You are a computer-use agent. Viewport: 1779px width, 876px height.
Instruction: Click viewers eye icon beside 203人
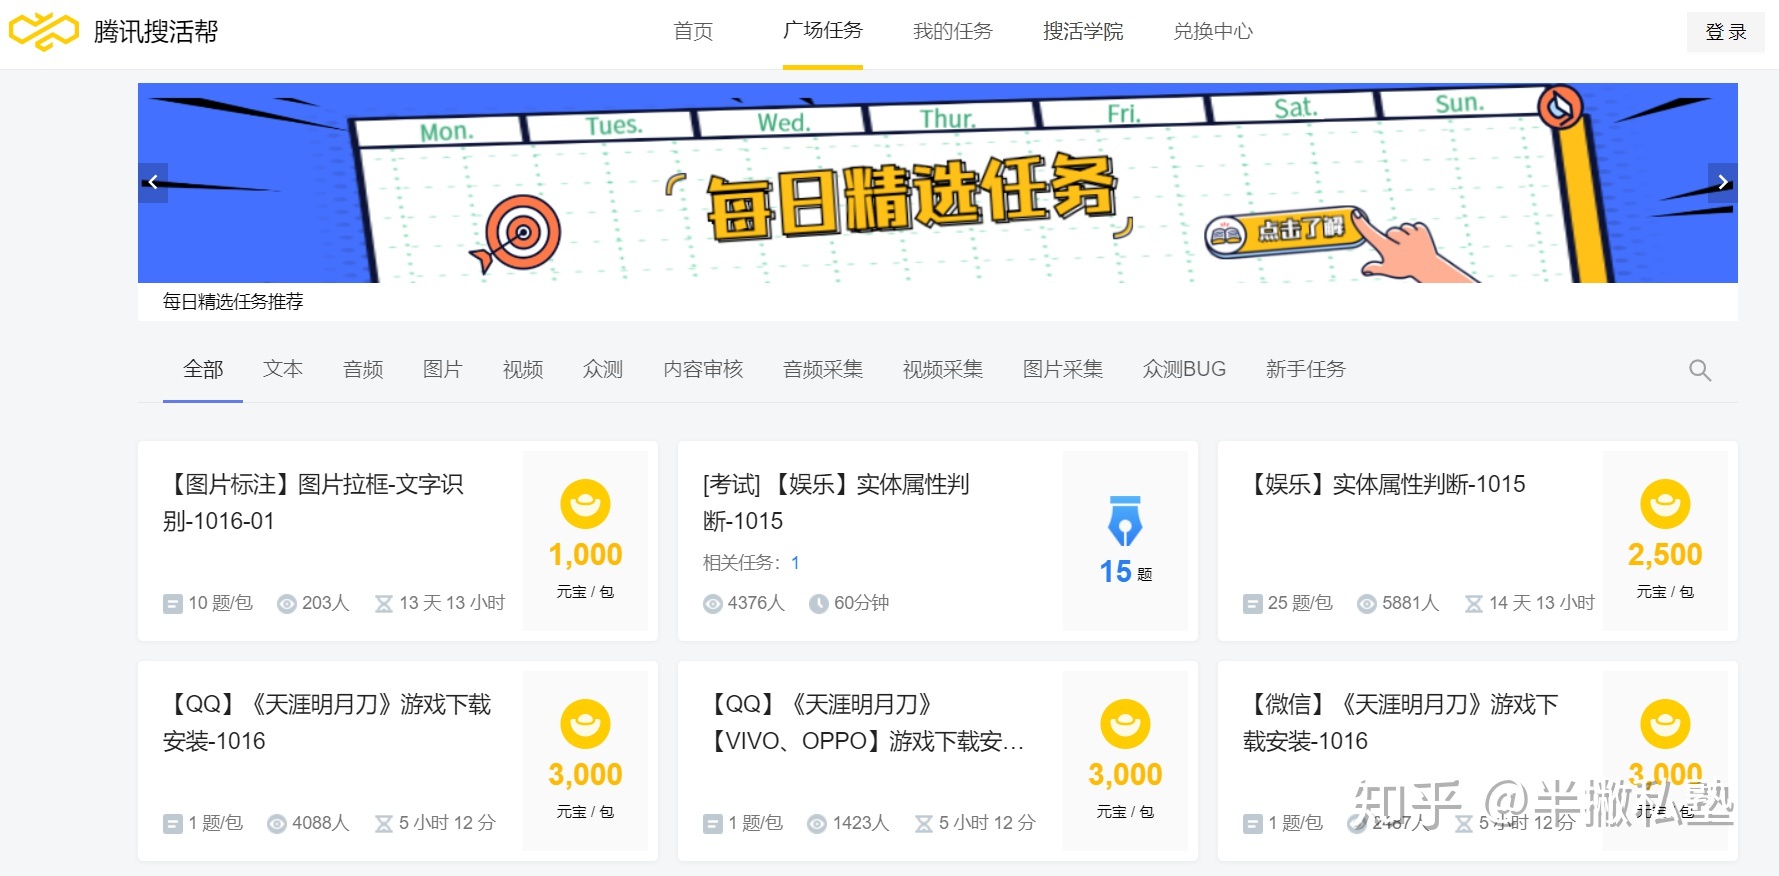pyautogui.click(x=287, y=604)
